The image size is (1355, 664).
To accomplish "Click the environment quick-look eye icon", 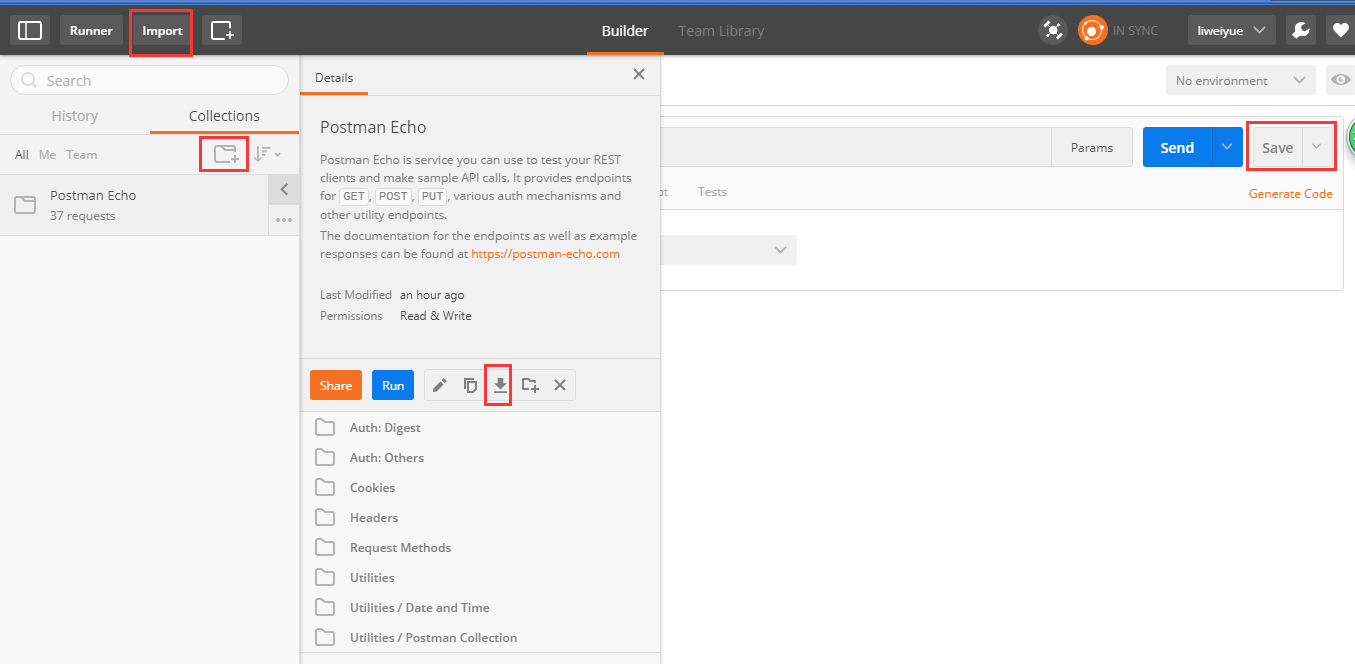I will (1340, 80).
